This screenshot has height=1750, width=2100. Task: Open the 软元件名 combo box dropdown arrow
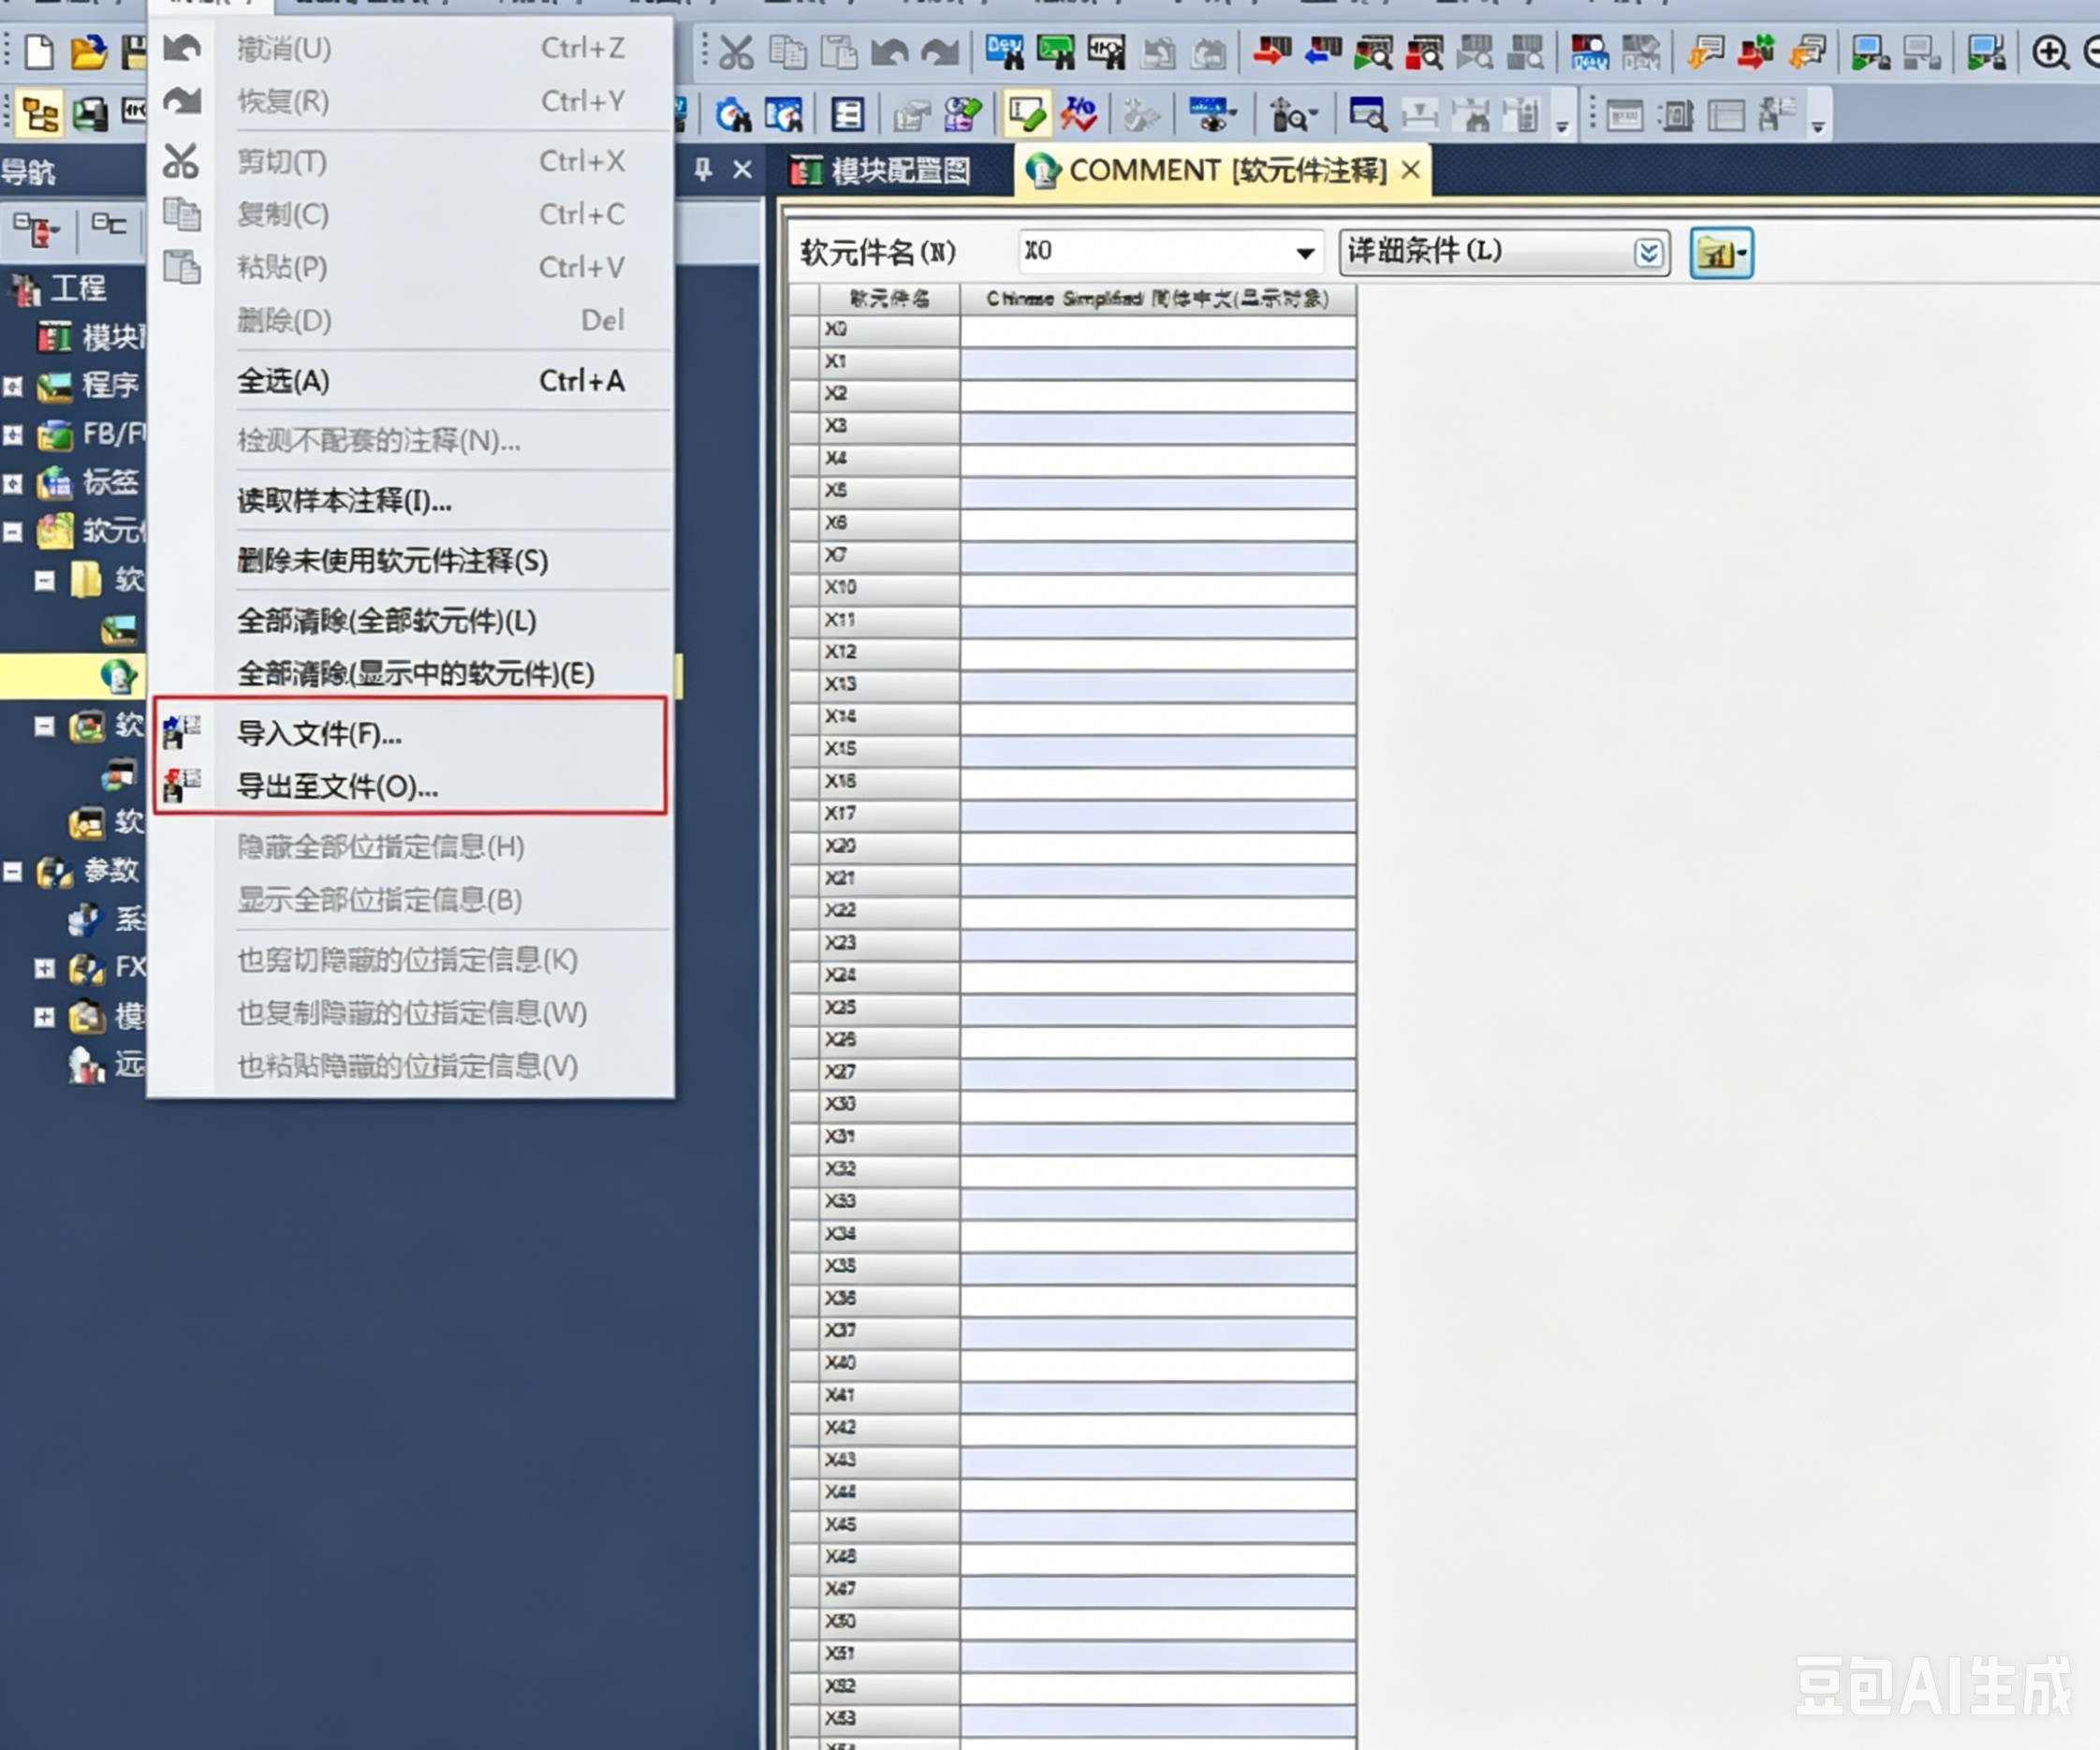coord(1304,252)
